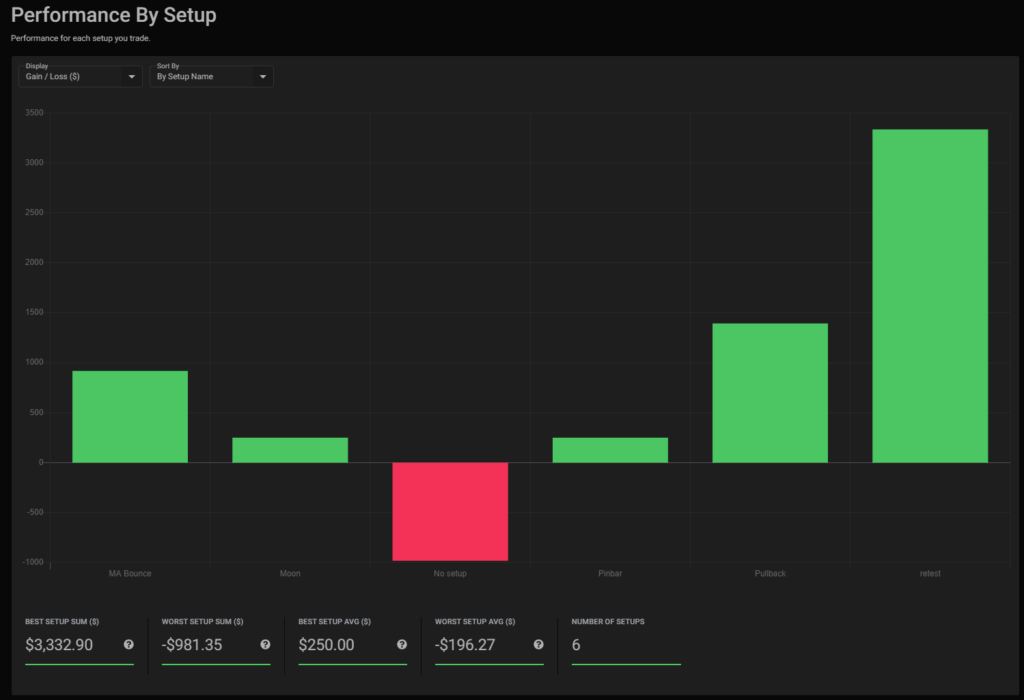Screen dimensions: 1024x700
Task: Click the Sort By dropdown caret arrow
Action: click(263, 76)
